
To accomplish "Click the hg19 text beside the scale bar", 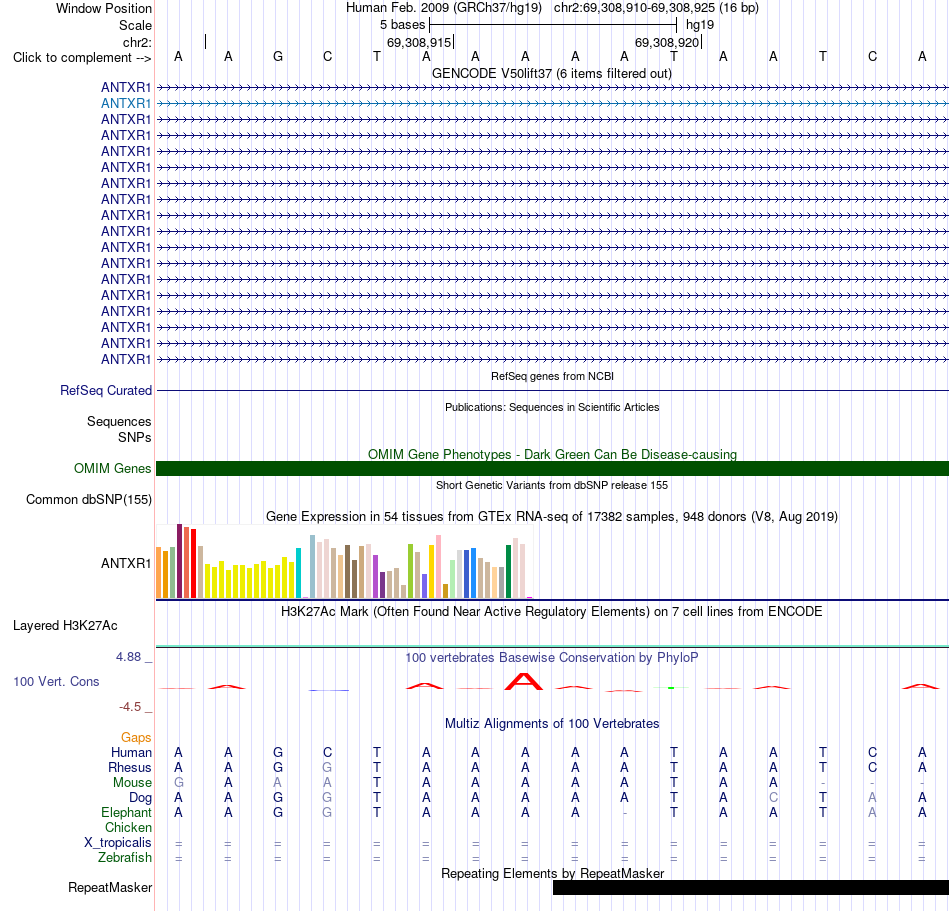I will click(x=700, y=25).
